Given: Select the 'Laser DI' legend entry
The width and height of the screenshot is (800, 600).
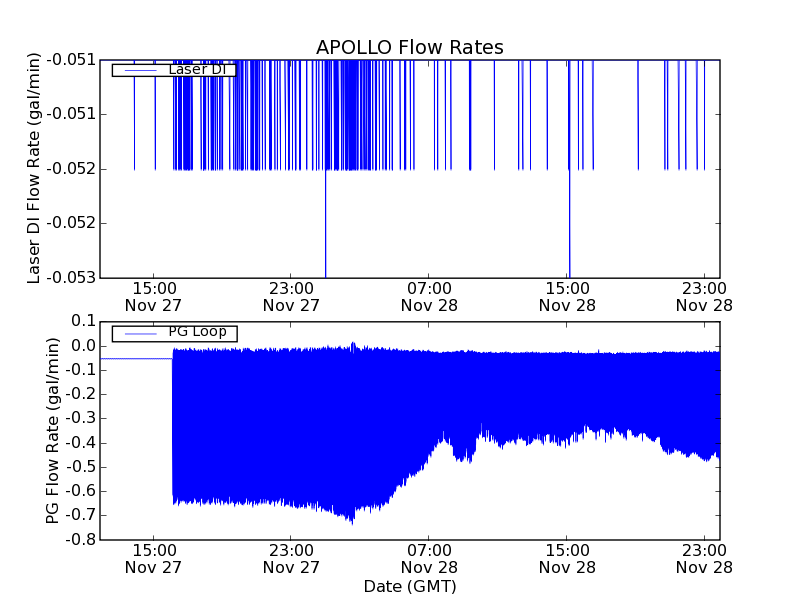Looking at the screenshot, I should point(174,70).
